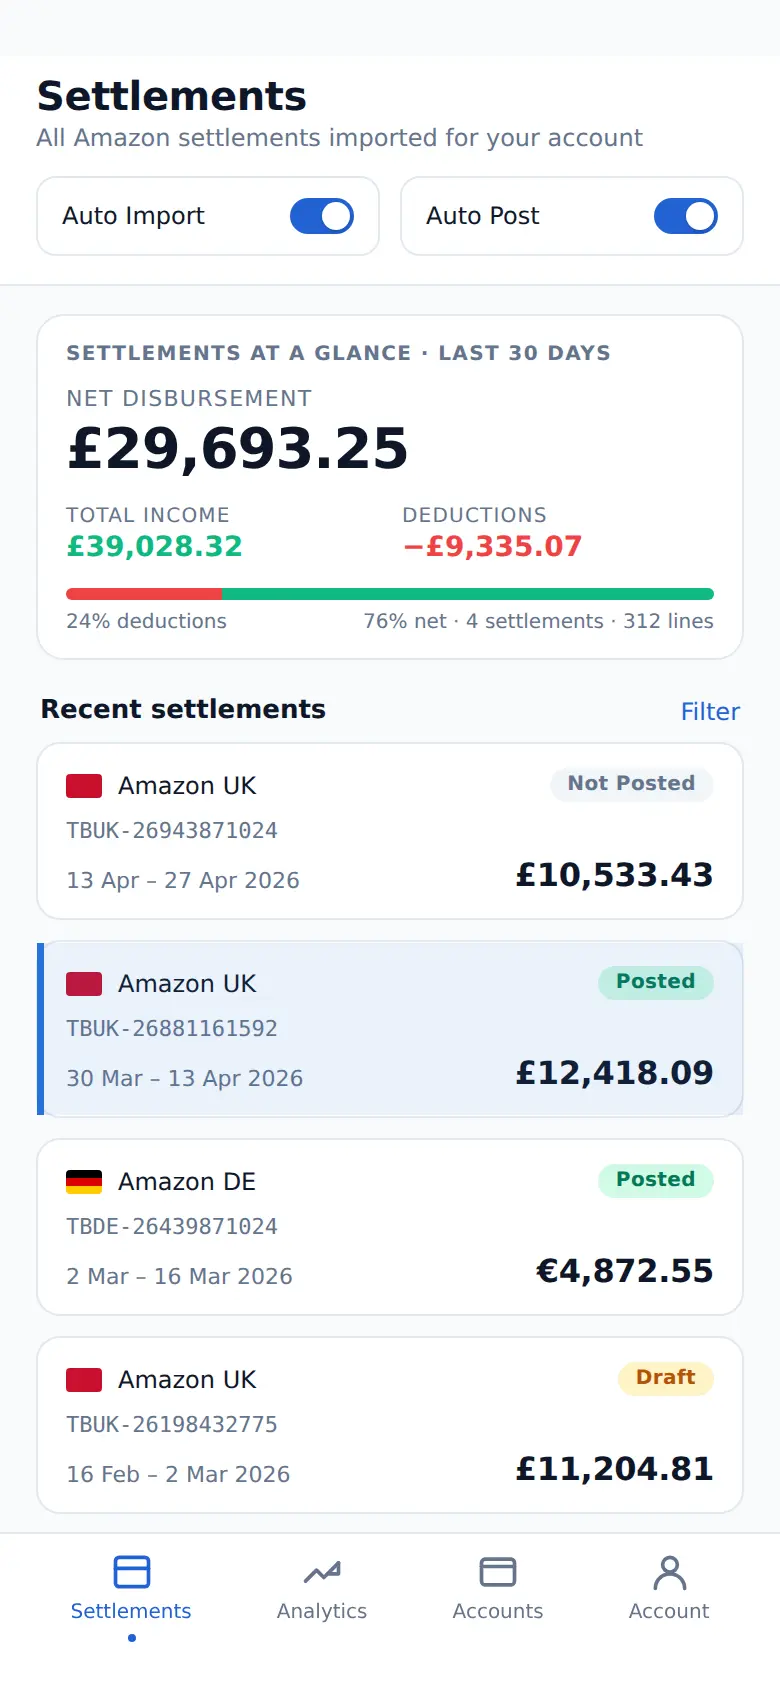Click the Posted badge on Amazon DE
Image resolution: width=780 pixels, height=1688 pixels.
pos(656,1180)
